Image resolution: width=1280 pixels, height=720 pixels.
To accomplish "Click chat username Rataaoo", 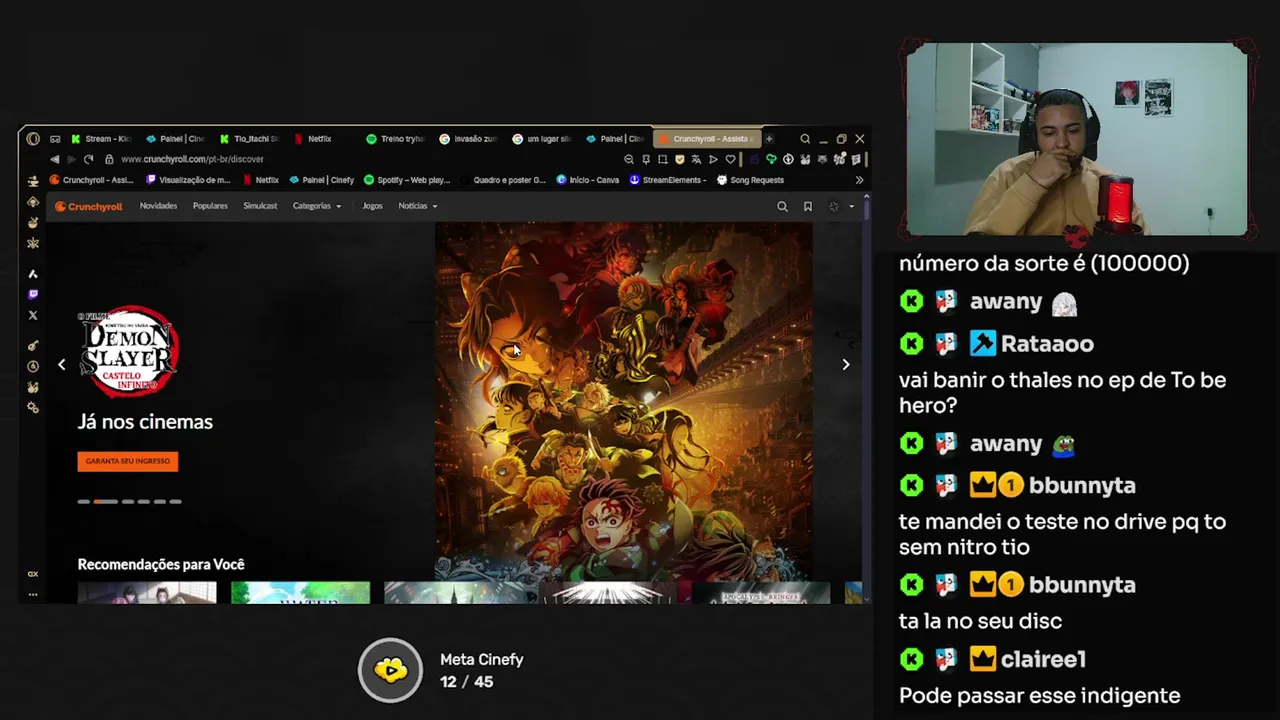I will tap(1047, 344).
